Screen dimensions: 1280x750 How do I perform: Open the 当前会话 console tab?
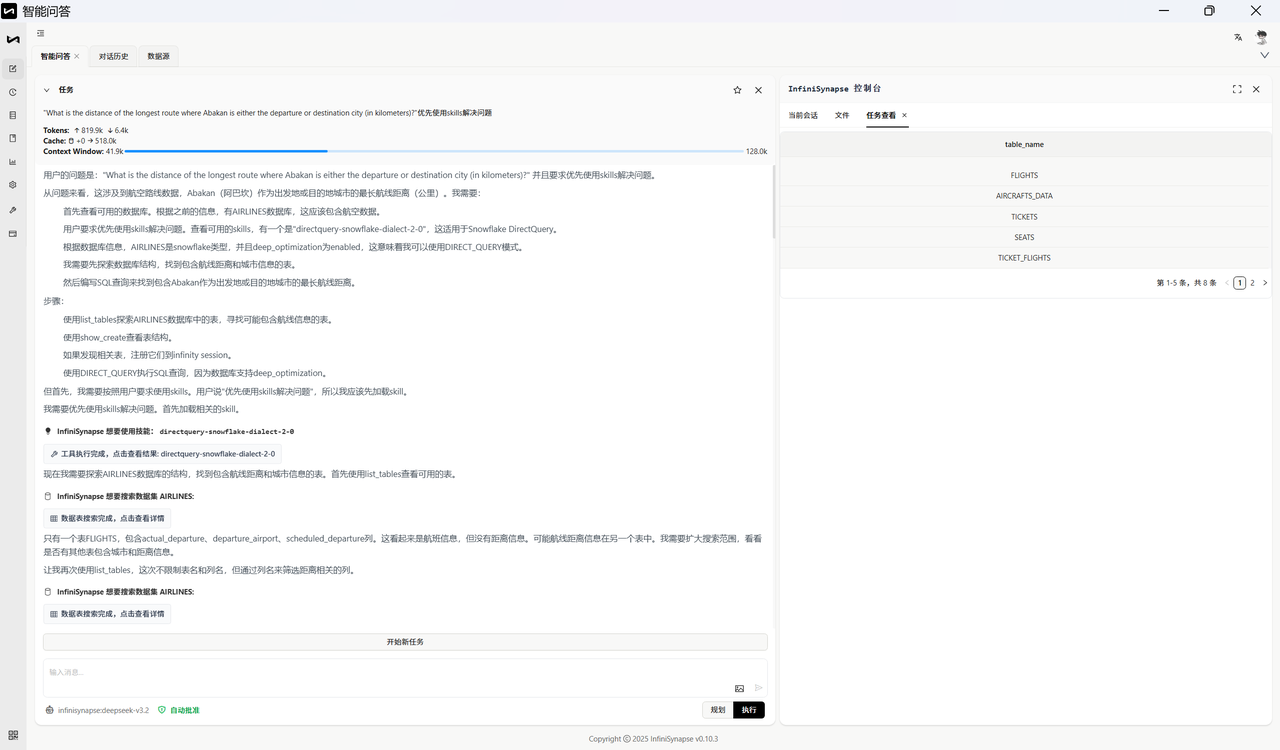coord(803,115)
